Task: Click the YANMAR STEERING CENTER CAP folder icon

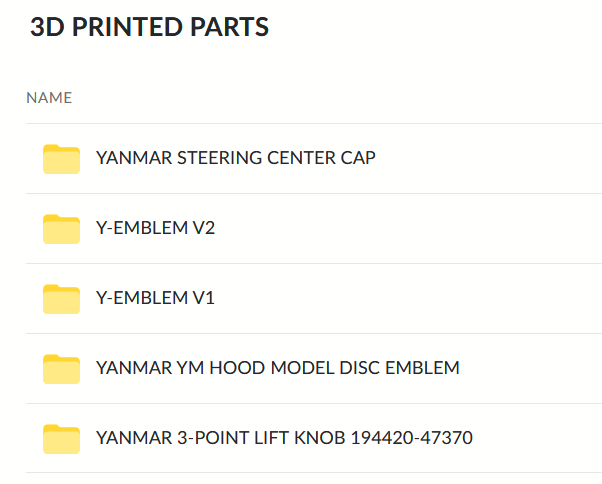Action: click(61, 159)
